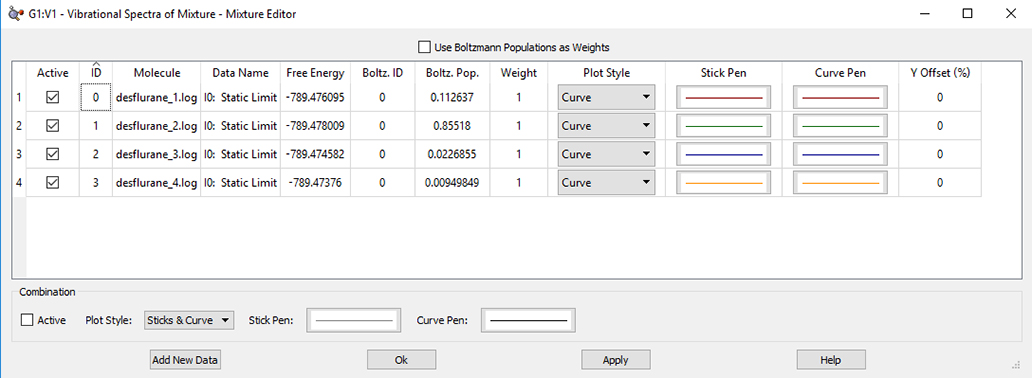Click Add New Data button
The height and width of the screenshot is (378, 1032).
pyautogui.click(x=185, y=360)
